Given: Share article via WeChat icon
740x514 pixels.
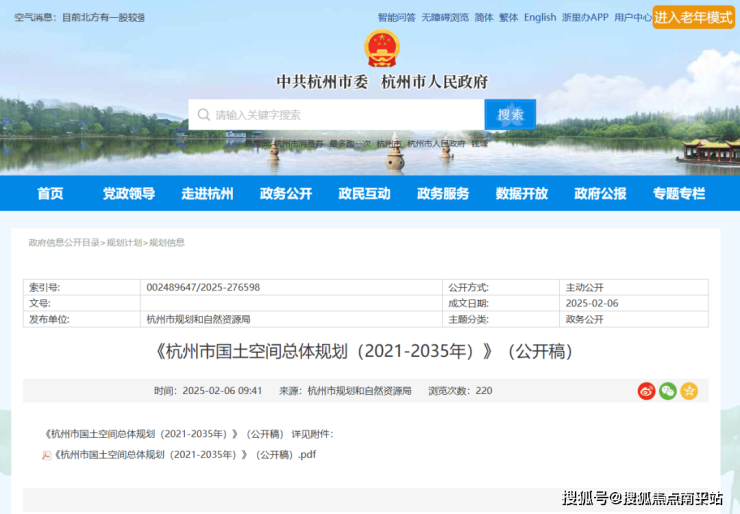Looking at the screenshot, I should (667, 391).
